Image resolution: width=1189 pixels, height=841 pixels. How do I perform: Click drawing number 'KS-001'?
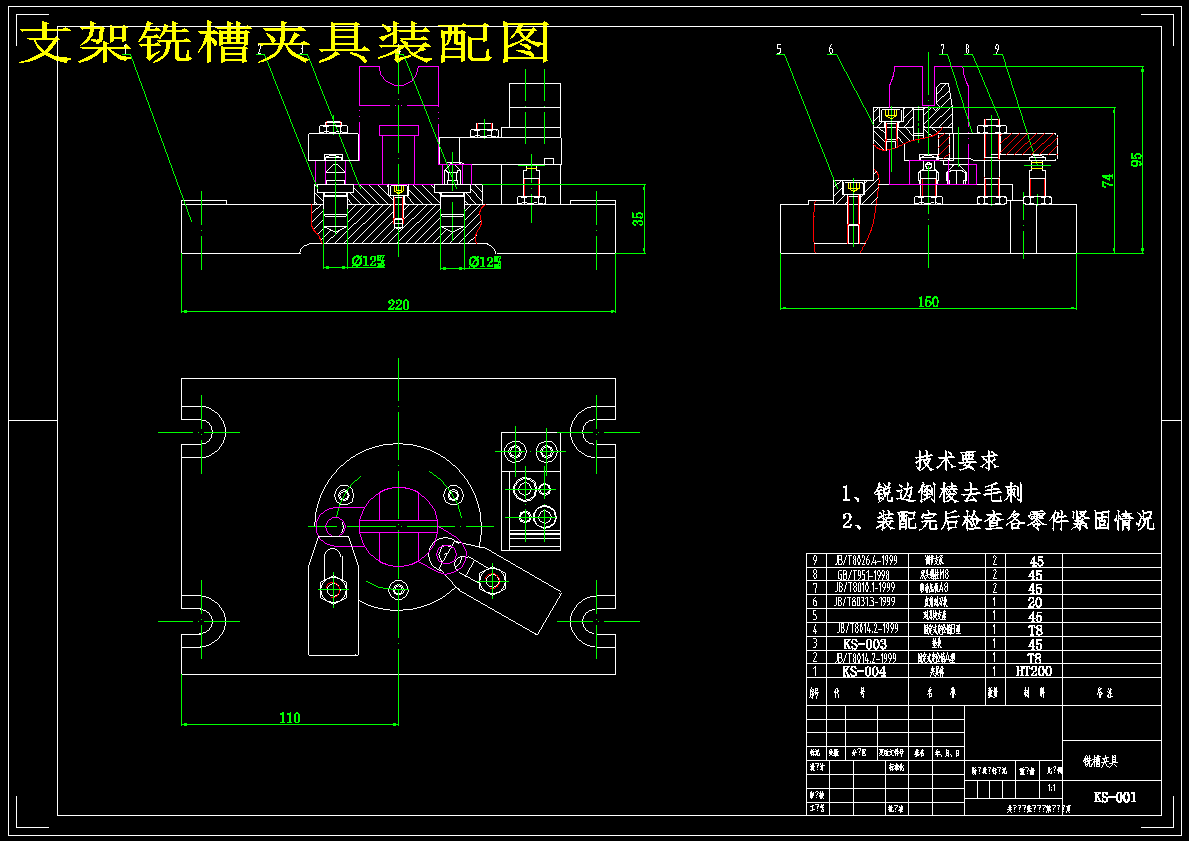click(1115, 797)
